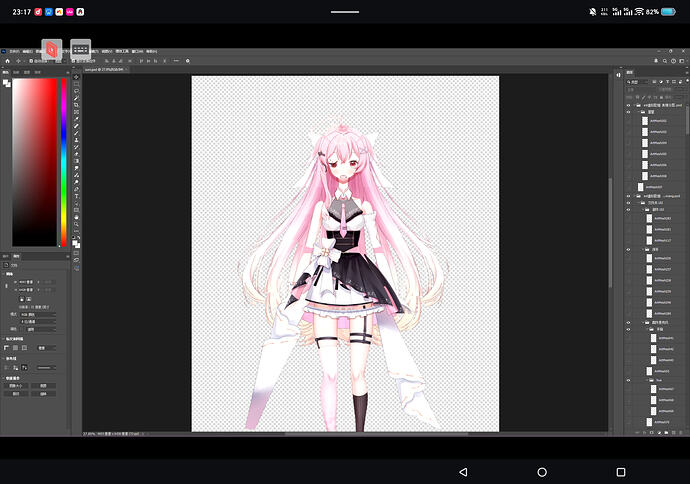Select the Lasso tool
This screenshot has height=484, width=690.
77,91
